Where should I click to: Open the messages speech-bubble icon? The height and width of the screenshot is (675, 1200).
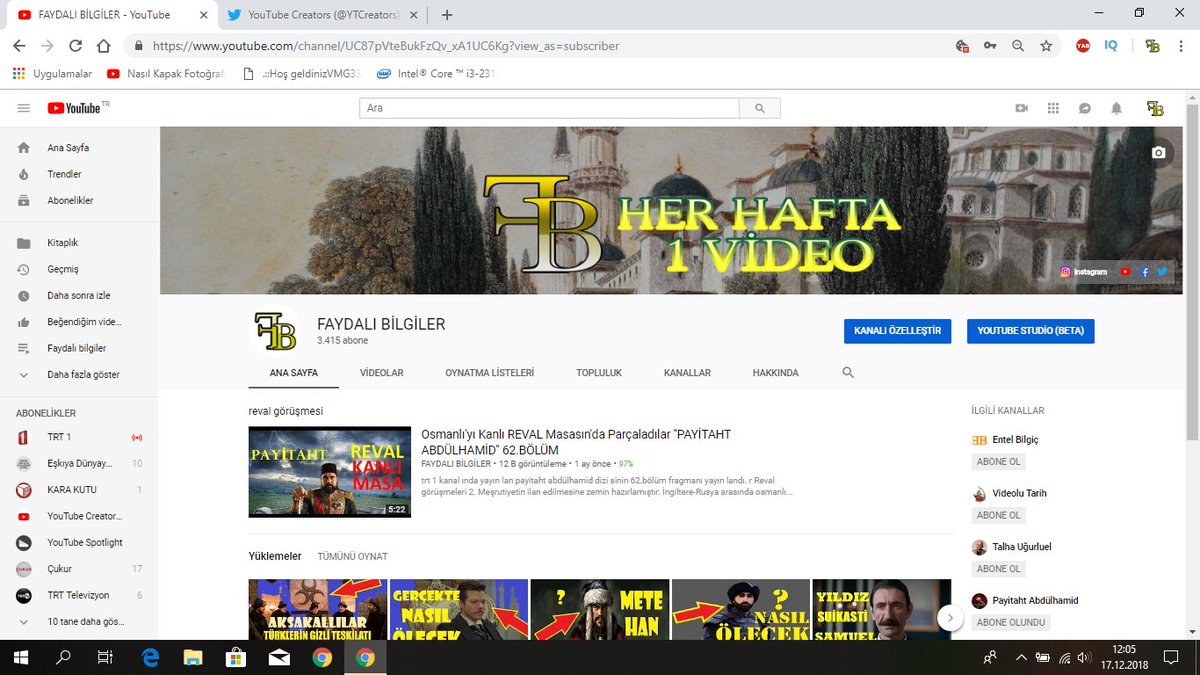pyautogui.click(x=1085, y=108)
